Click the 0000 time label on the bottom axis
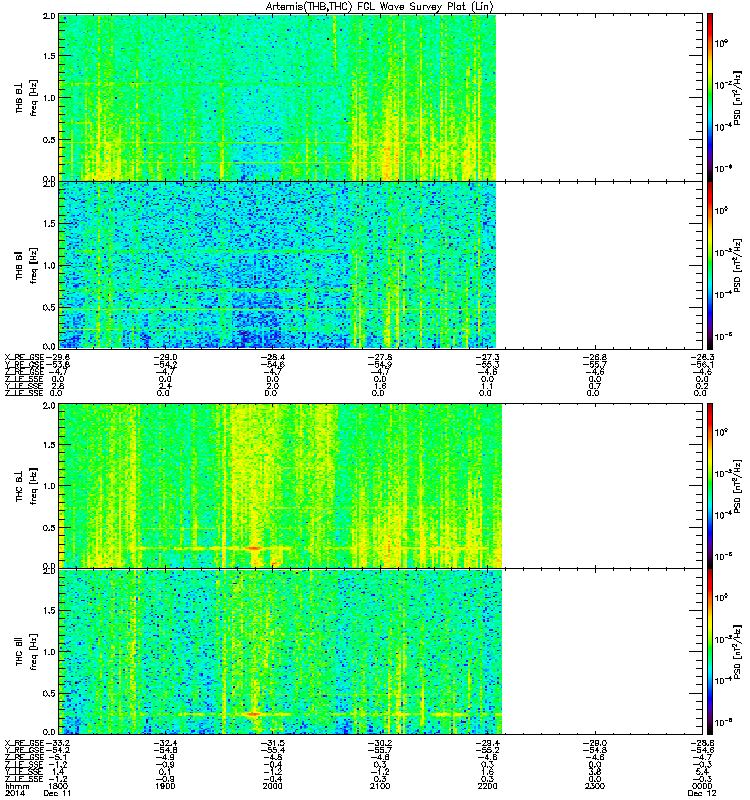Viewport: 750px width, 800px height. click(x=702, y=786)
